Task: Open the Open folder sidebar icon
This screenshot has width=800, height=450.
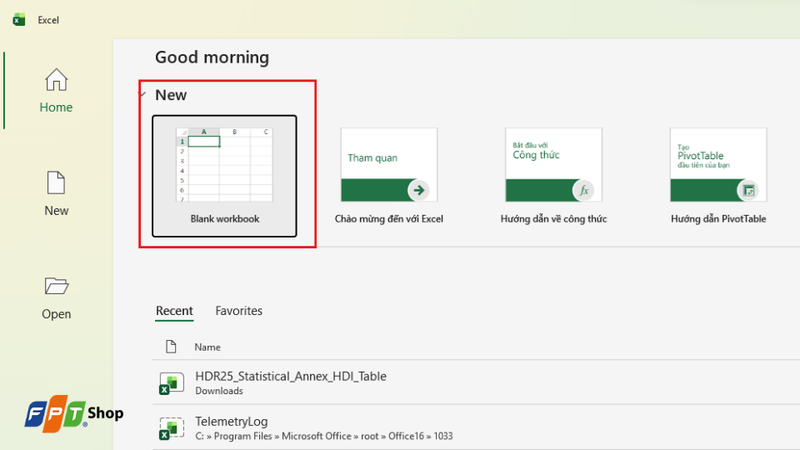Action: tap(56, 286)
